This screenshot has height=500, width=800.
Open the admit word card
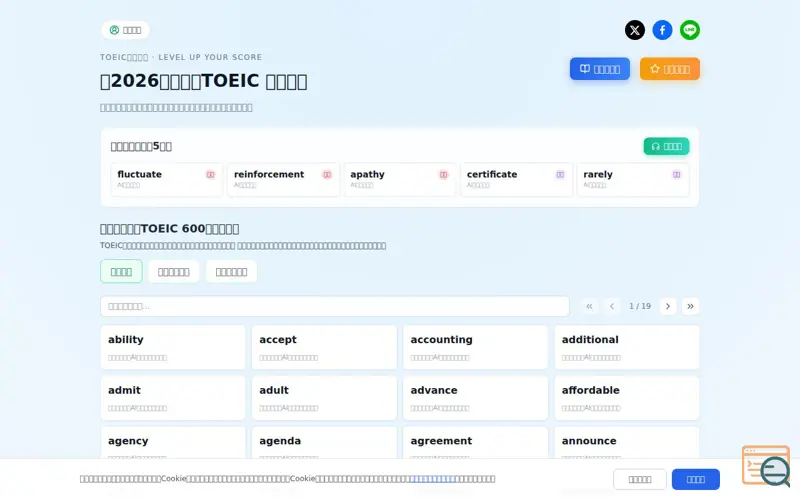(173, 398)
